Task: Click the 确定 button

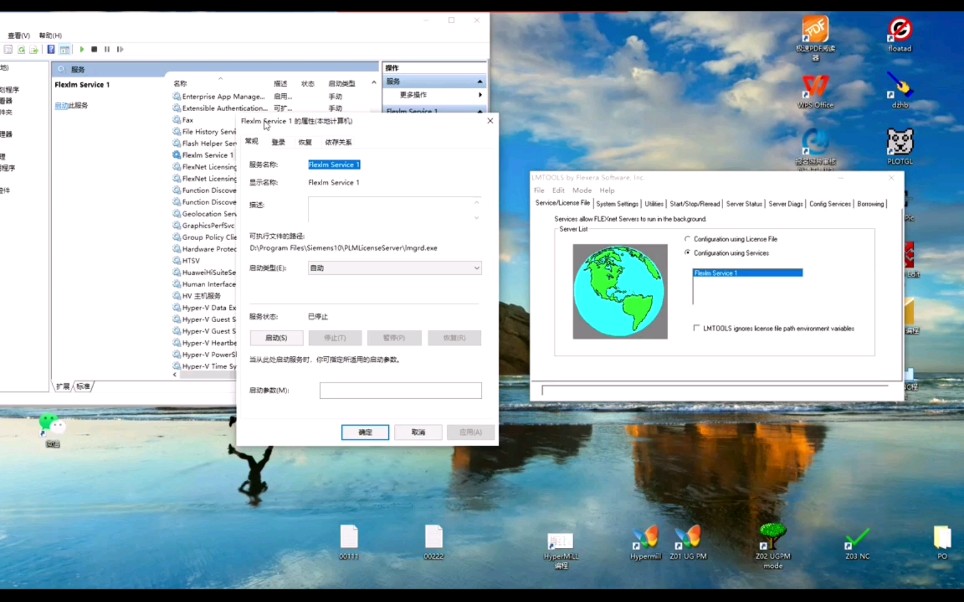Action: pyautogui.click(x=365, y=432)
